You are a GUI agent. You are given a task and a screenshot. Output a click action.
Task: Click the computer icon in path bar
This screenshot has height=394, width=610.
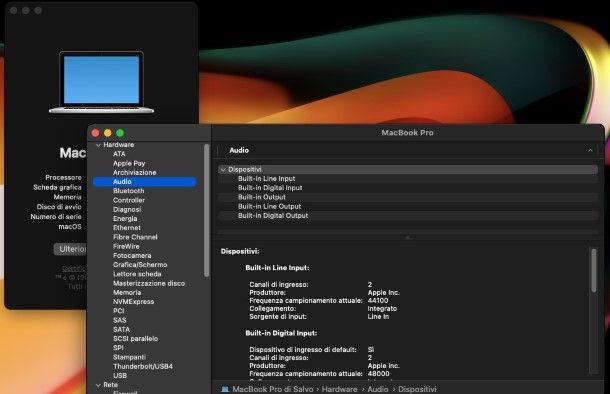225,389
